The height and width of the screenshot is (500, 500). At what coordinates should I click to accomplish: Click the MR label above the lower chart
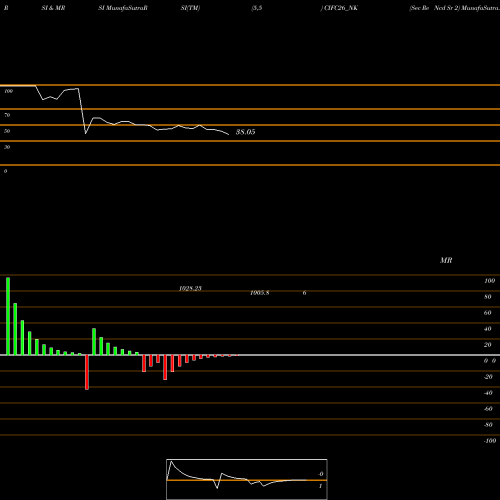(x=446, y=260)
